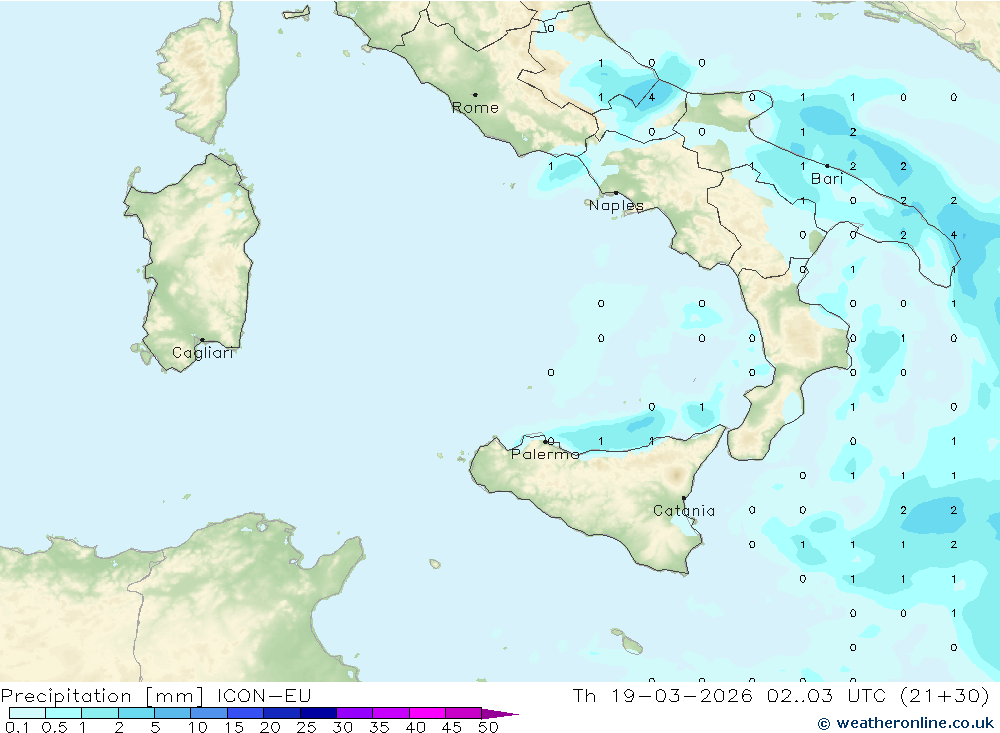Click the Rome city marker dot
The width and height of the screenshot is (1000, 733).
pyautogui.click(x=475, y=94)
